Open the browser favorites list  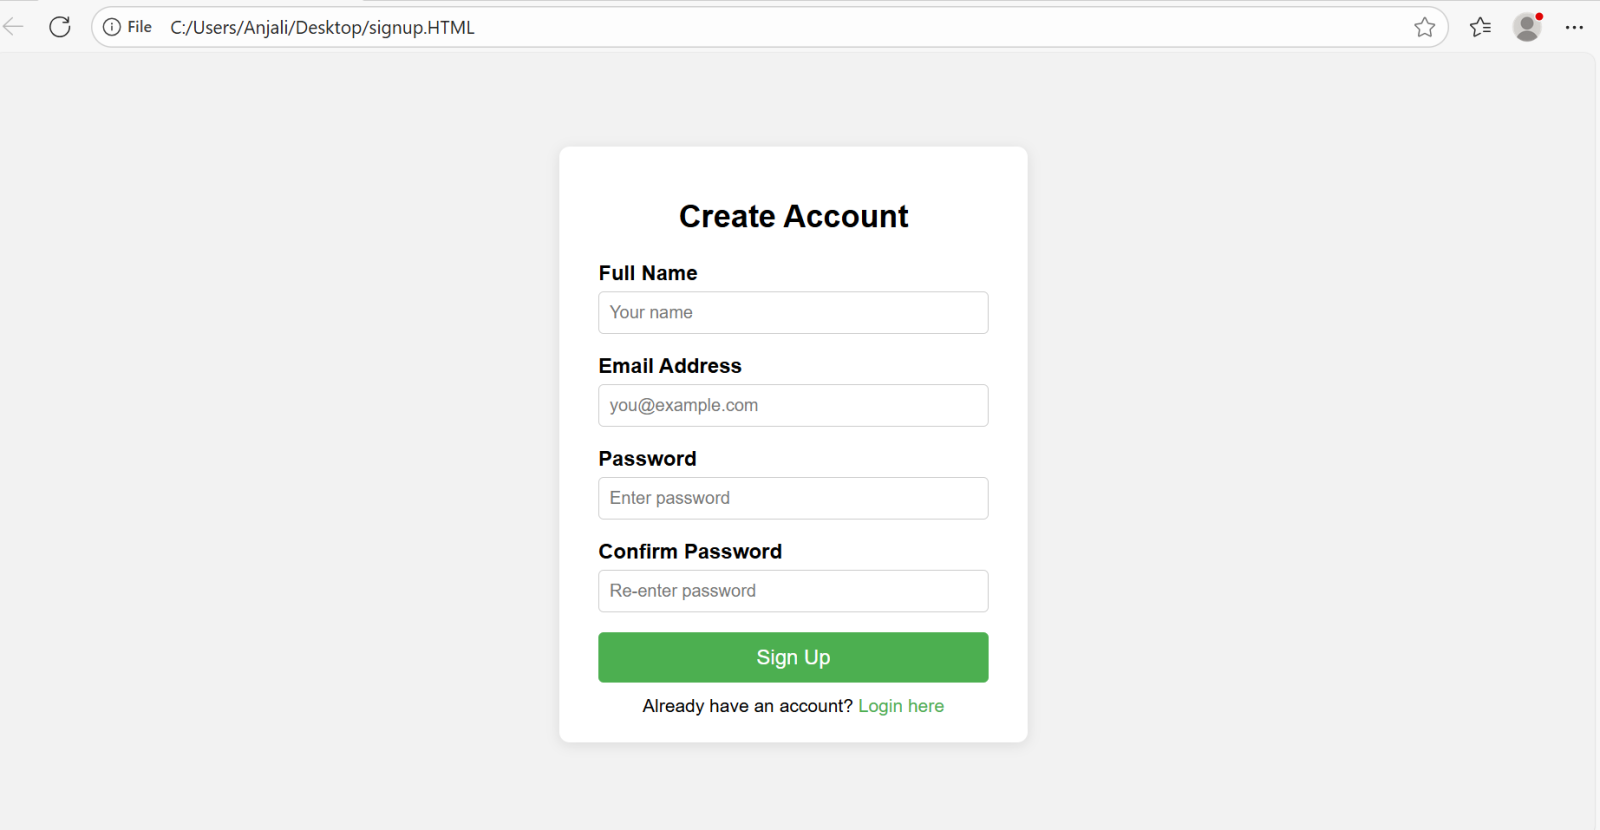1480,27
